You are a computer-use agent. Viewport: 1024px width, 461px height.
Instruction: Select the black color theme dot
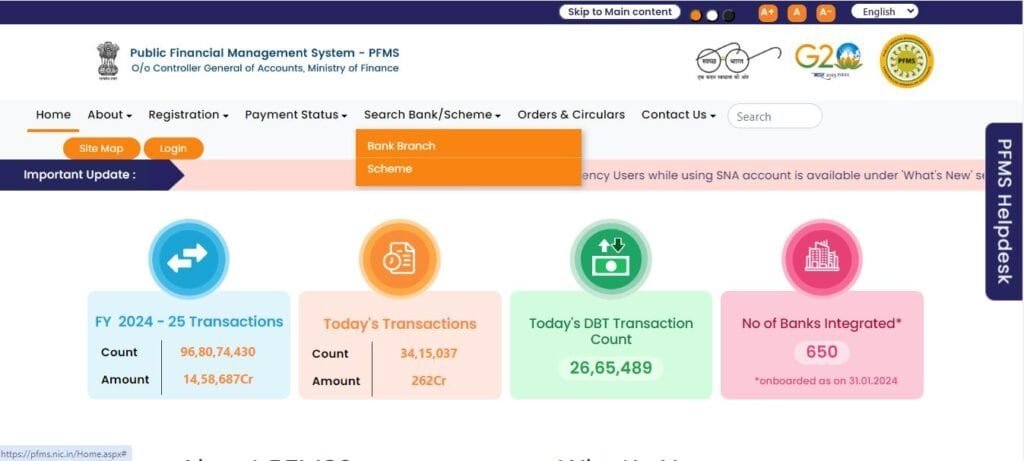coord(729,16)
